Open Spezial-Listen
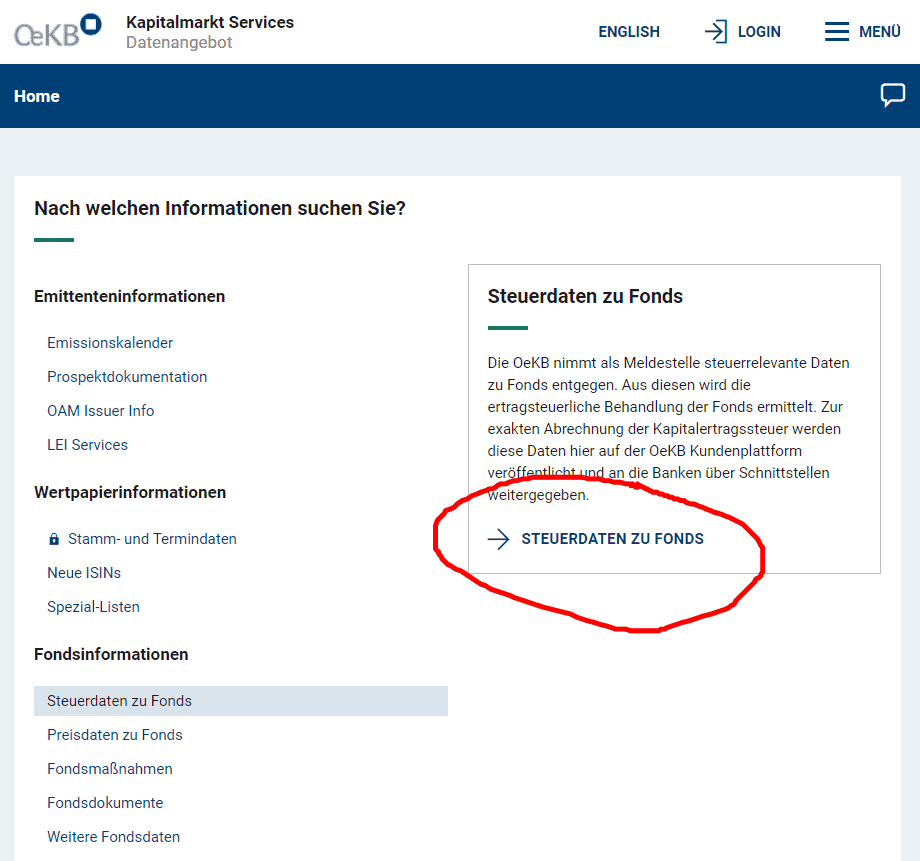Viewport: 920px width, 861px height. click(x=93, y=607)
